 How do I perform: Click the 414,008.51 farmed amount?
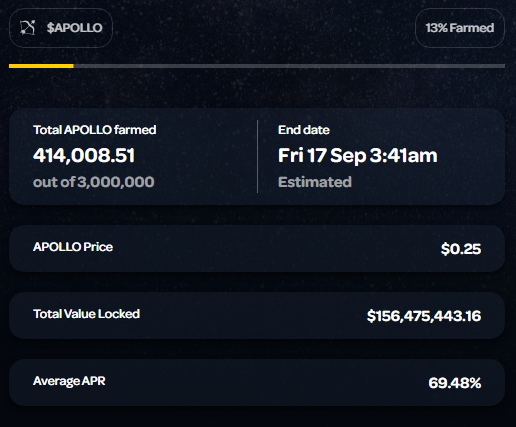(84, 155)
